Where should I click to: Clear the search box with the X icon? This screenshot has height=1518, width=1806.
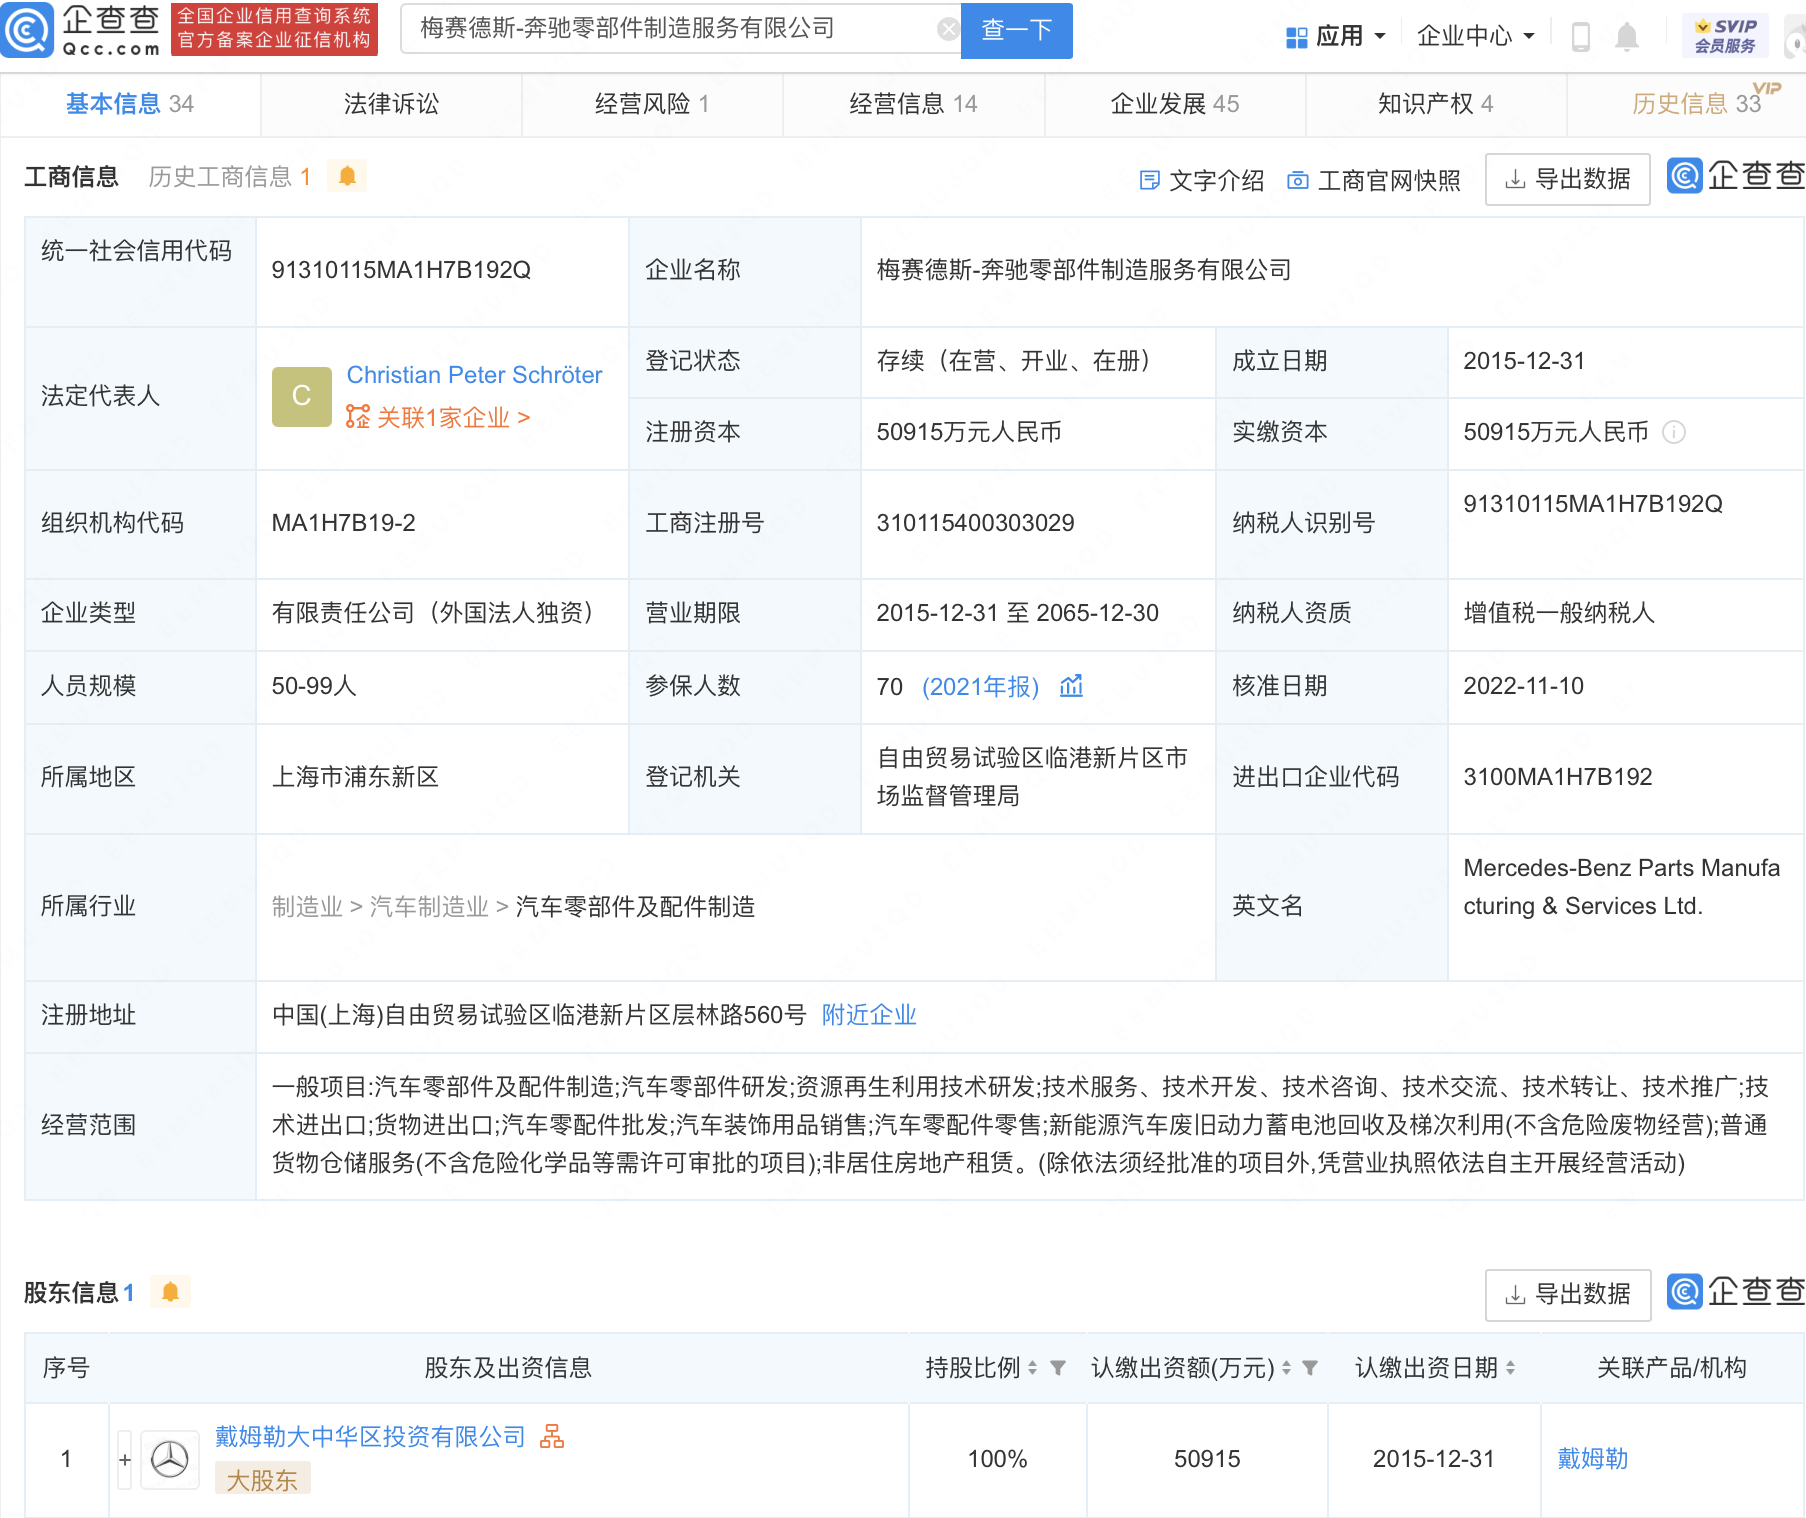pos(947,30)
